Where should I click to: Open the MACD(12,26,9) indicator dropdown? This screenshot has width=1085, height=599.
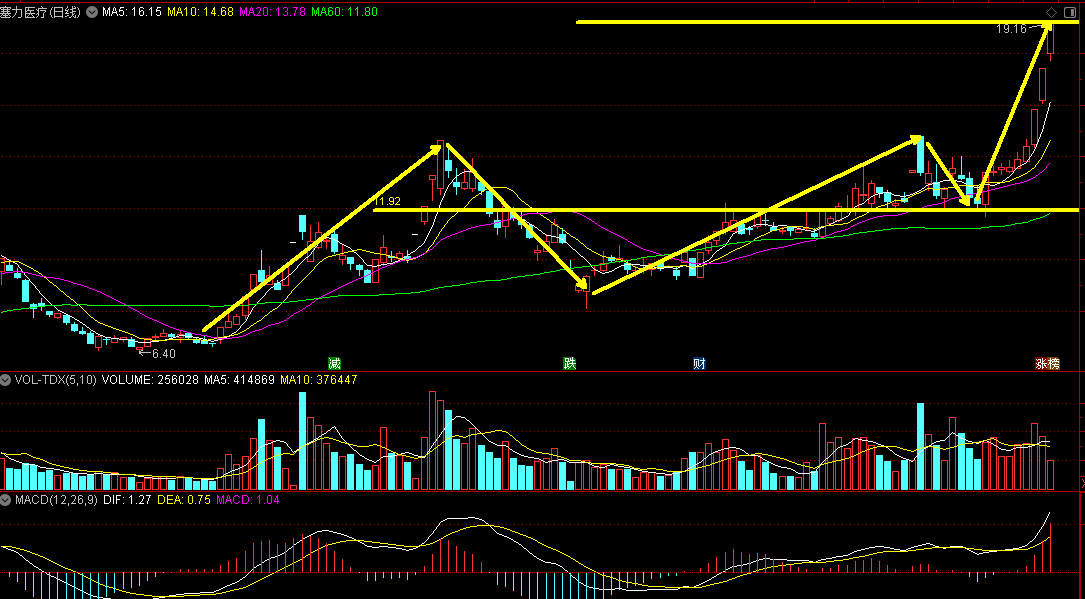pos(6,499)
